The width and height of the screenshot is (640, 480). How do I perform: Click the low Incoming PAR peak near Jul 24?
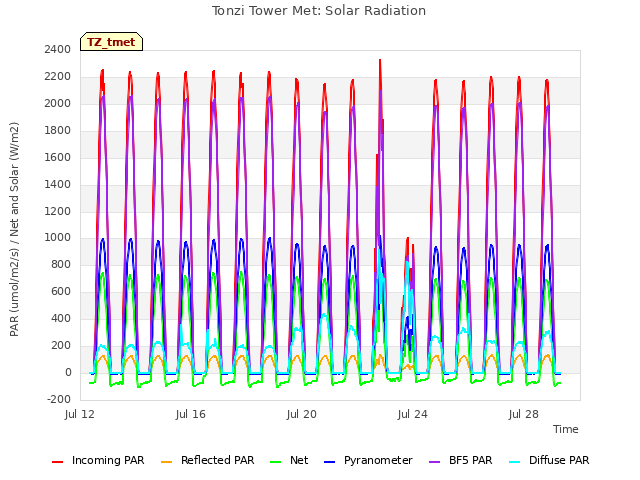(x=407, y=239)
